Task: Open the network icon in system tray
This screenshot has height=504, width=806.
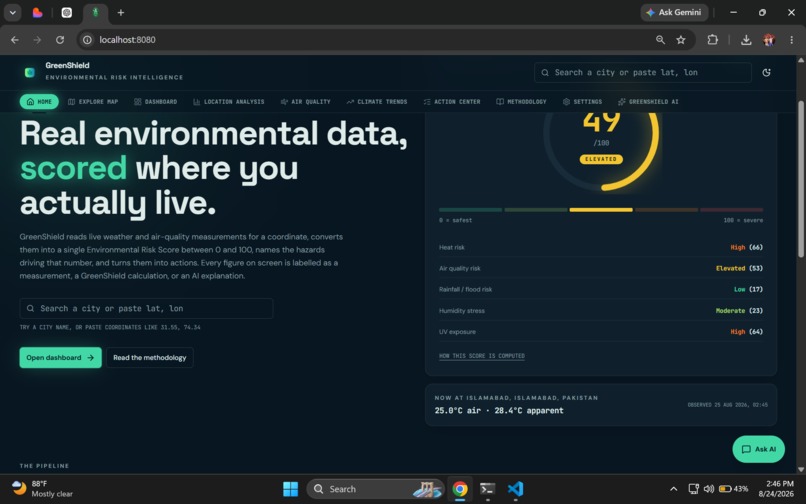Action: point(693,489)
